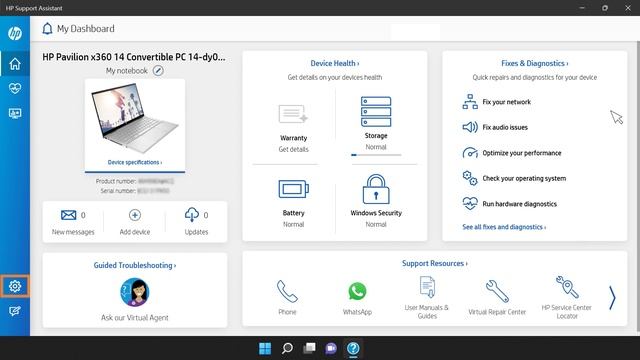Click the Fix your network icon
Image resolution: width=640 pixels, height=360 pixels.
[470, 102]
